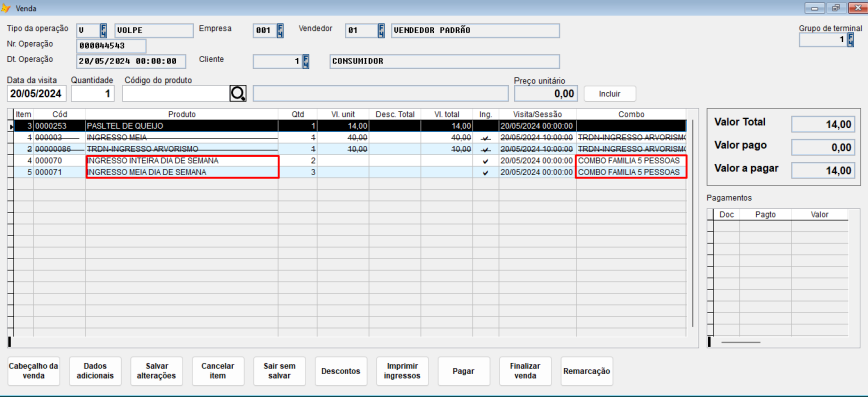The image size is (868, 399).
Task: Toggle Ing. checkmark for INGRESSO INTEIRA row
Action: 485,161
